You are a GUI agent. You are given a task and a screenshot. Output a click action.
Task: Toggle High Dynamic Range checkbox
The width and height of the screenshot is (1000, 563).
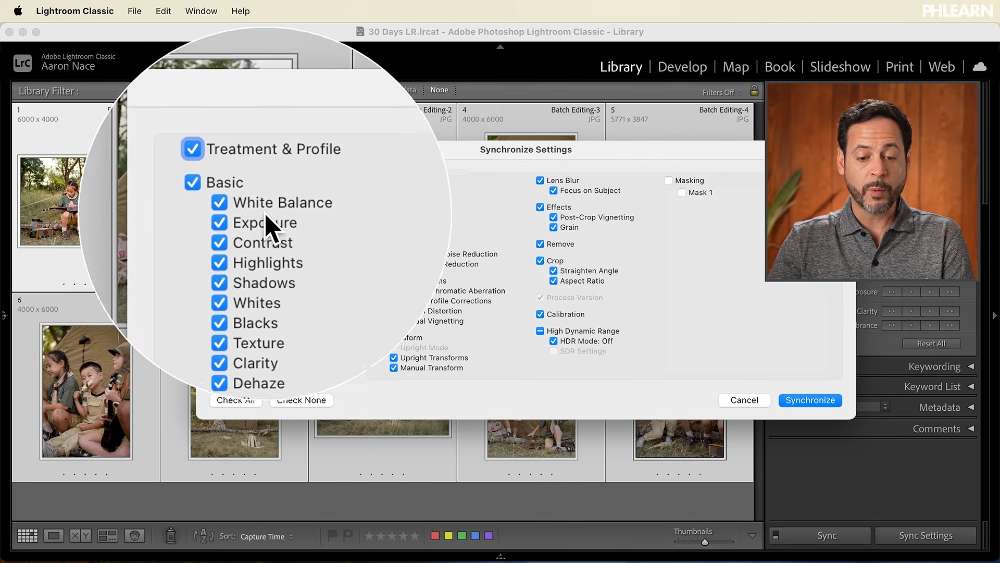click(x=540, y=331)
